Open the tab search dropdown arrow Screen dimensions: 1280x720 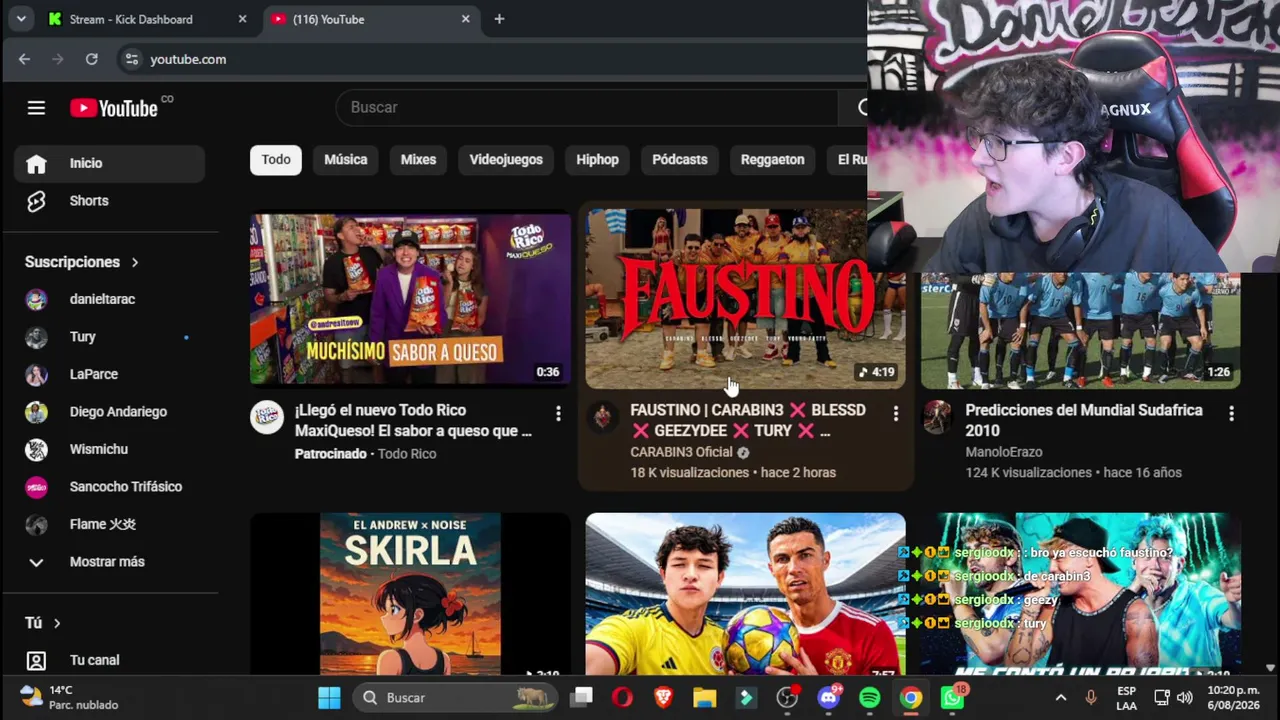tap(20, 19)
